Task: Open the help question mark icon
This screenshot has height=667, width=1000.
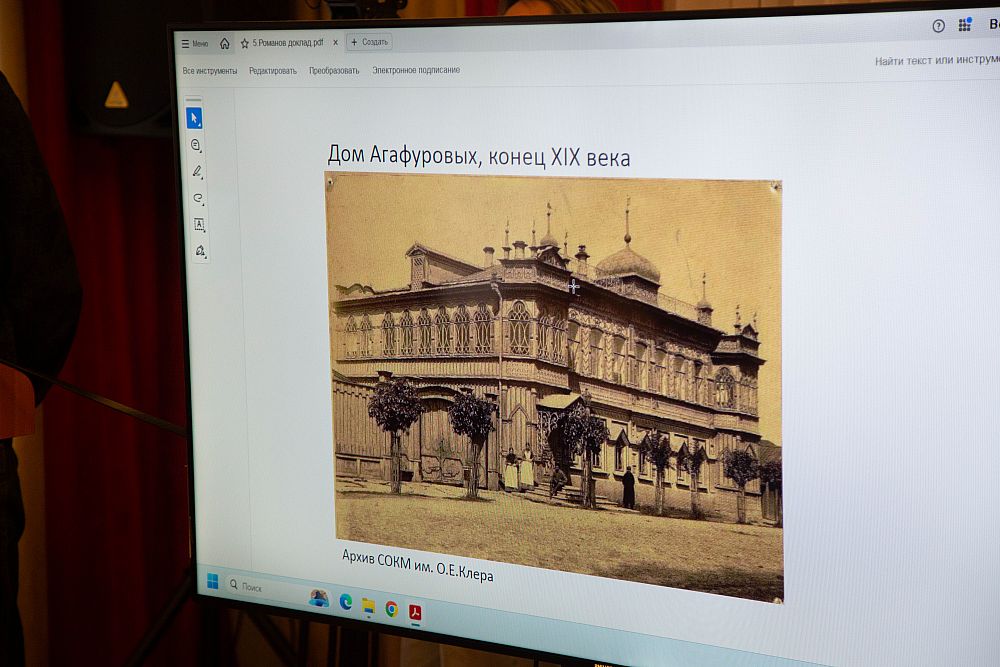Action: 938,26
